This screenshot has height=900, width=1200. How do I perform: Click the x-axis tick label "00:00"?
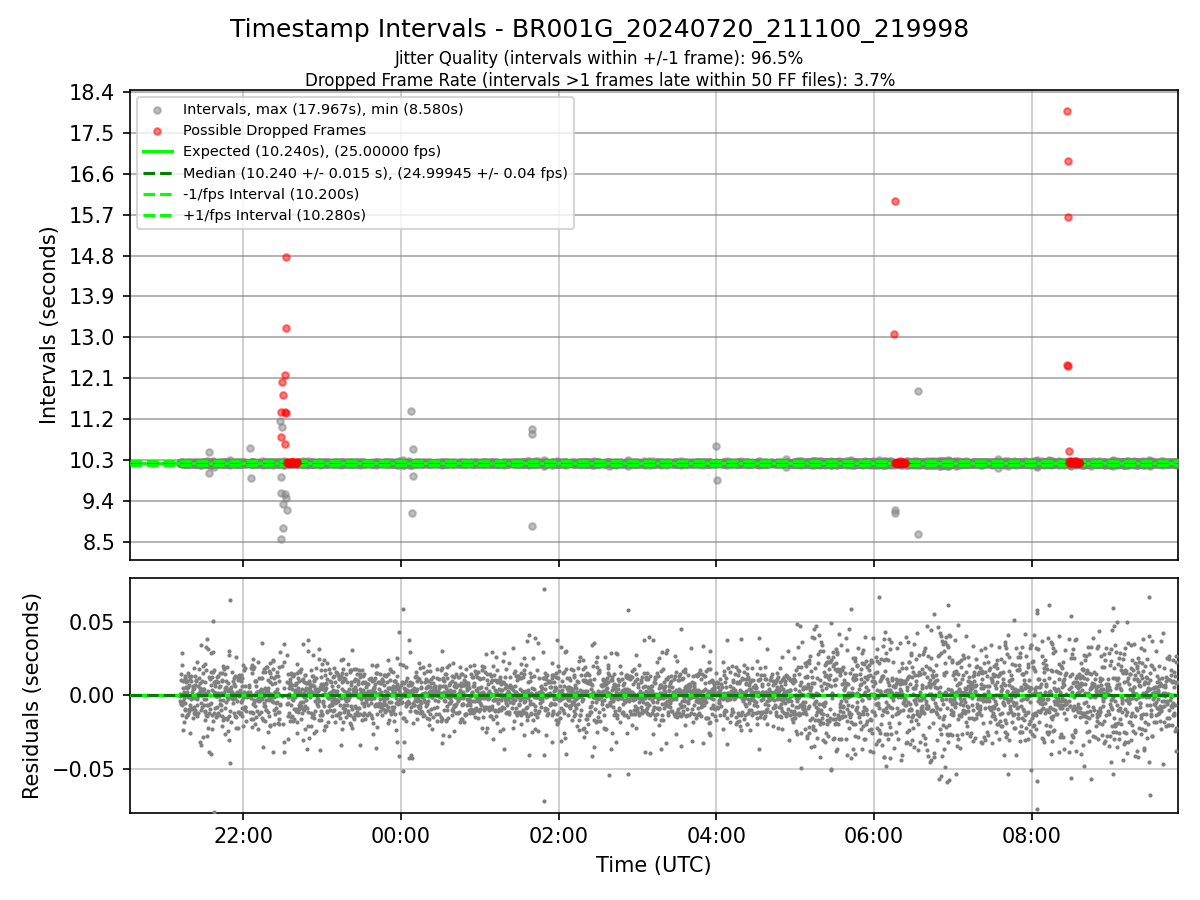pyautogui.click(x=401, y=835)
